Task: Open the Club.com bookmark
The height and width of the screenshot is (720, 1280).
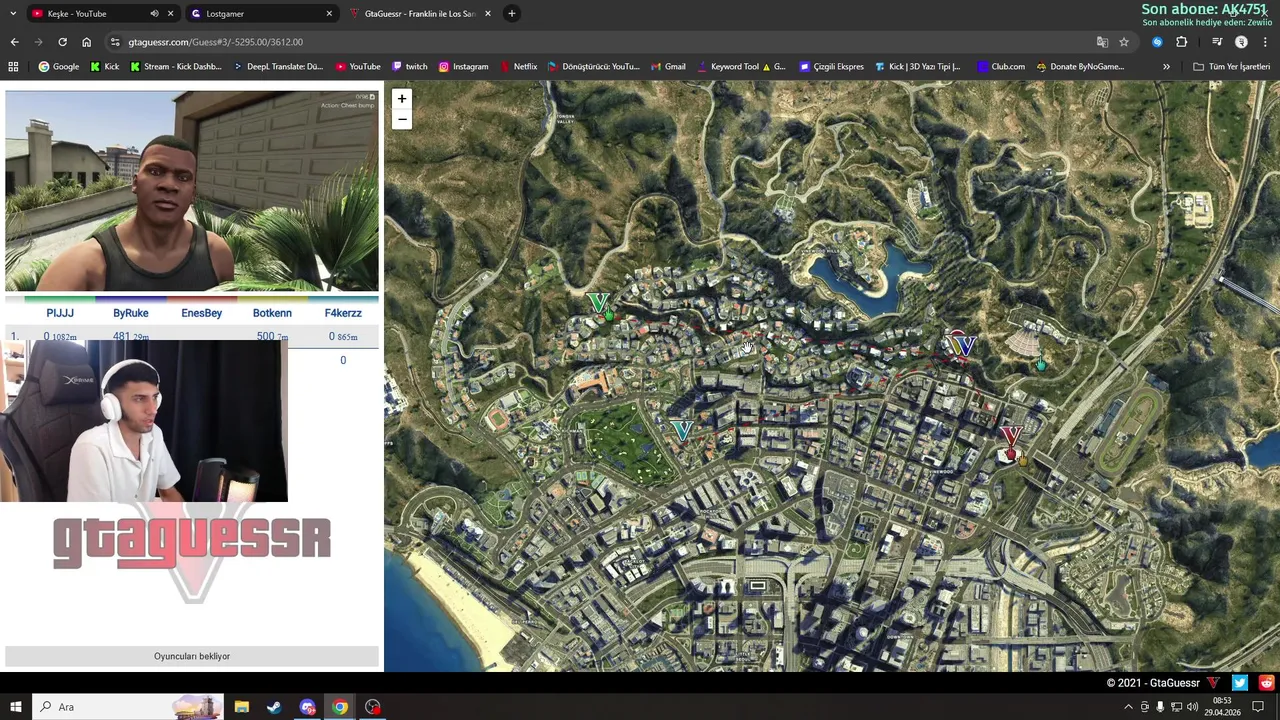Action: pyautogui.click(x=1001, y=67)
